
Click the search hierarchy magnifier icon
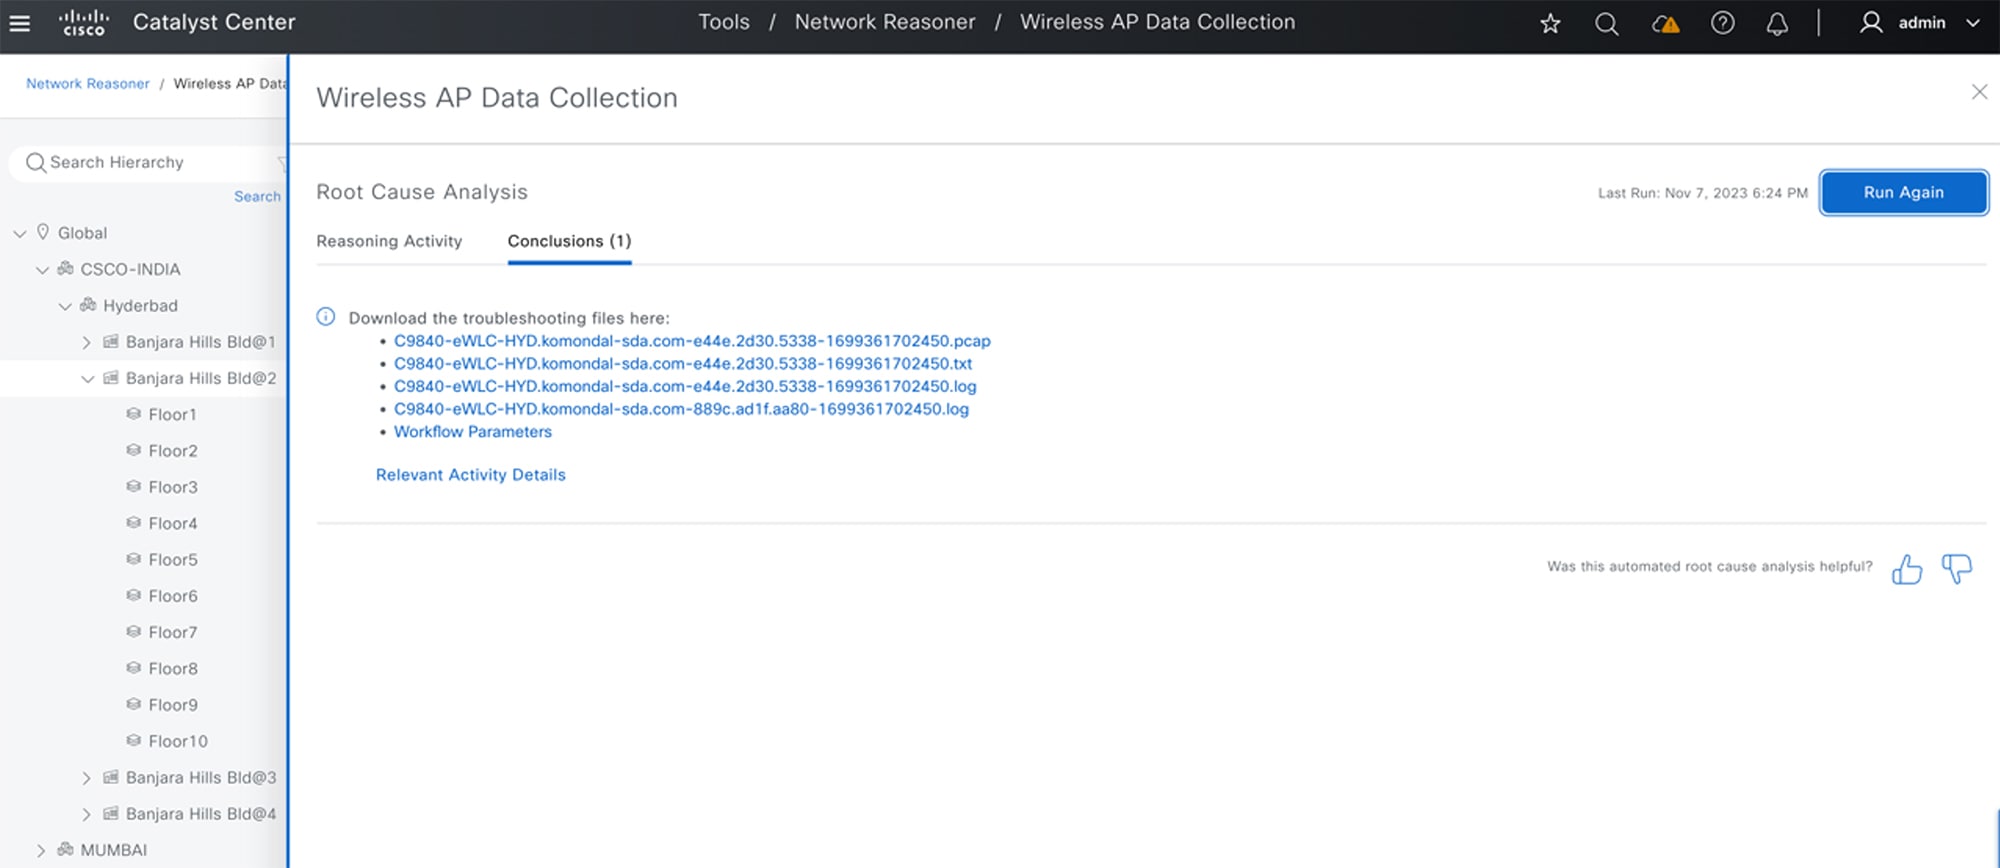click(x=36, y=162)
